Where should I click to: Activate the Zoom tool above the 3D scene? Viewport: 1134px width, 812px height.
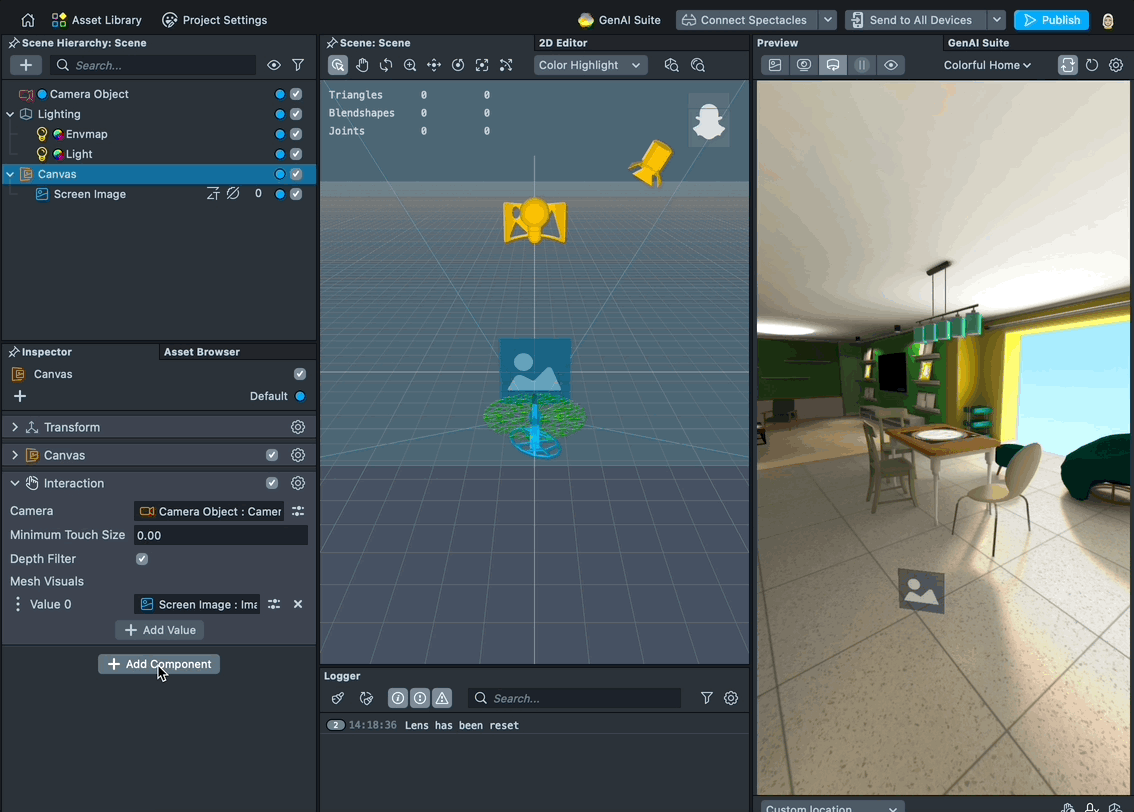coord(410,64)
